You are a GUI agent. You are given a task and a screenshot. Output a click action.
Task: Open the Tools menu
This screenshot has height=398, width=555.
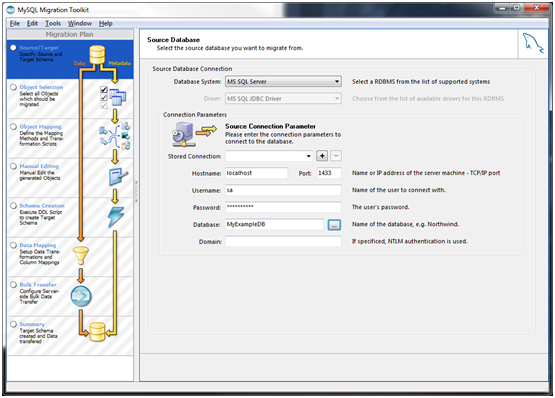pos(53,23)
